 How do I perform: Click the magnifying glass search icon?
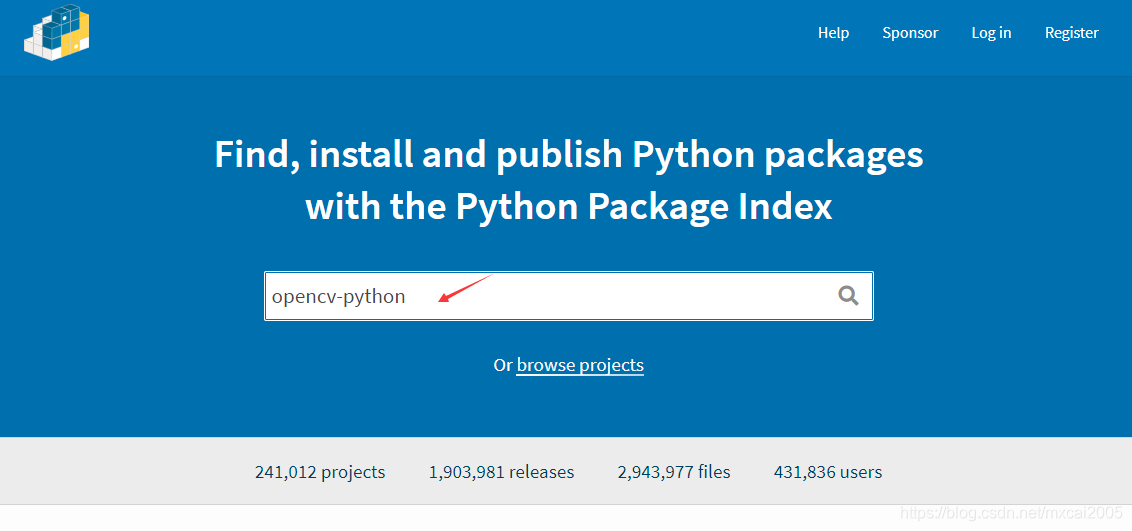tap(848, 295)
